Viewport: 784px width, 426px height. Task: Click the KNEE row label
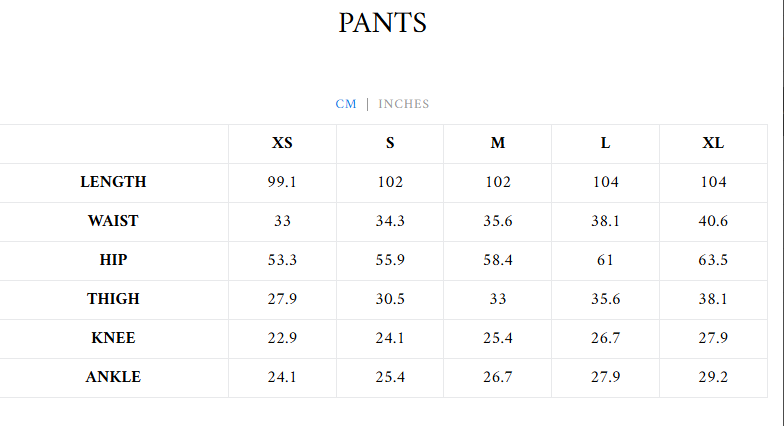click(113, 338)
